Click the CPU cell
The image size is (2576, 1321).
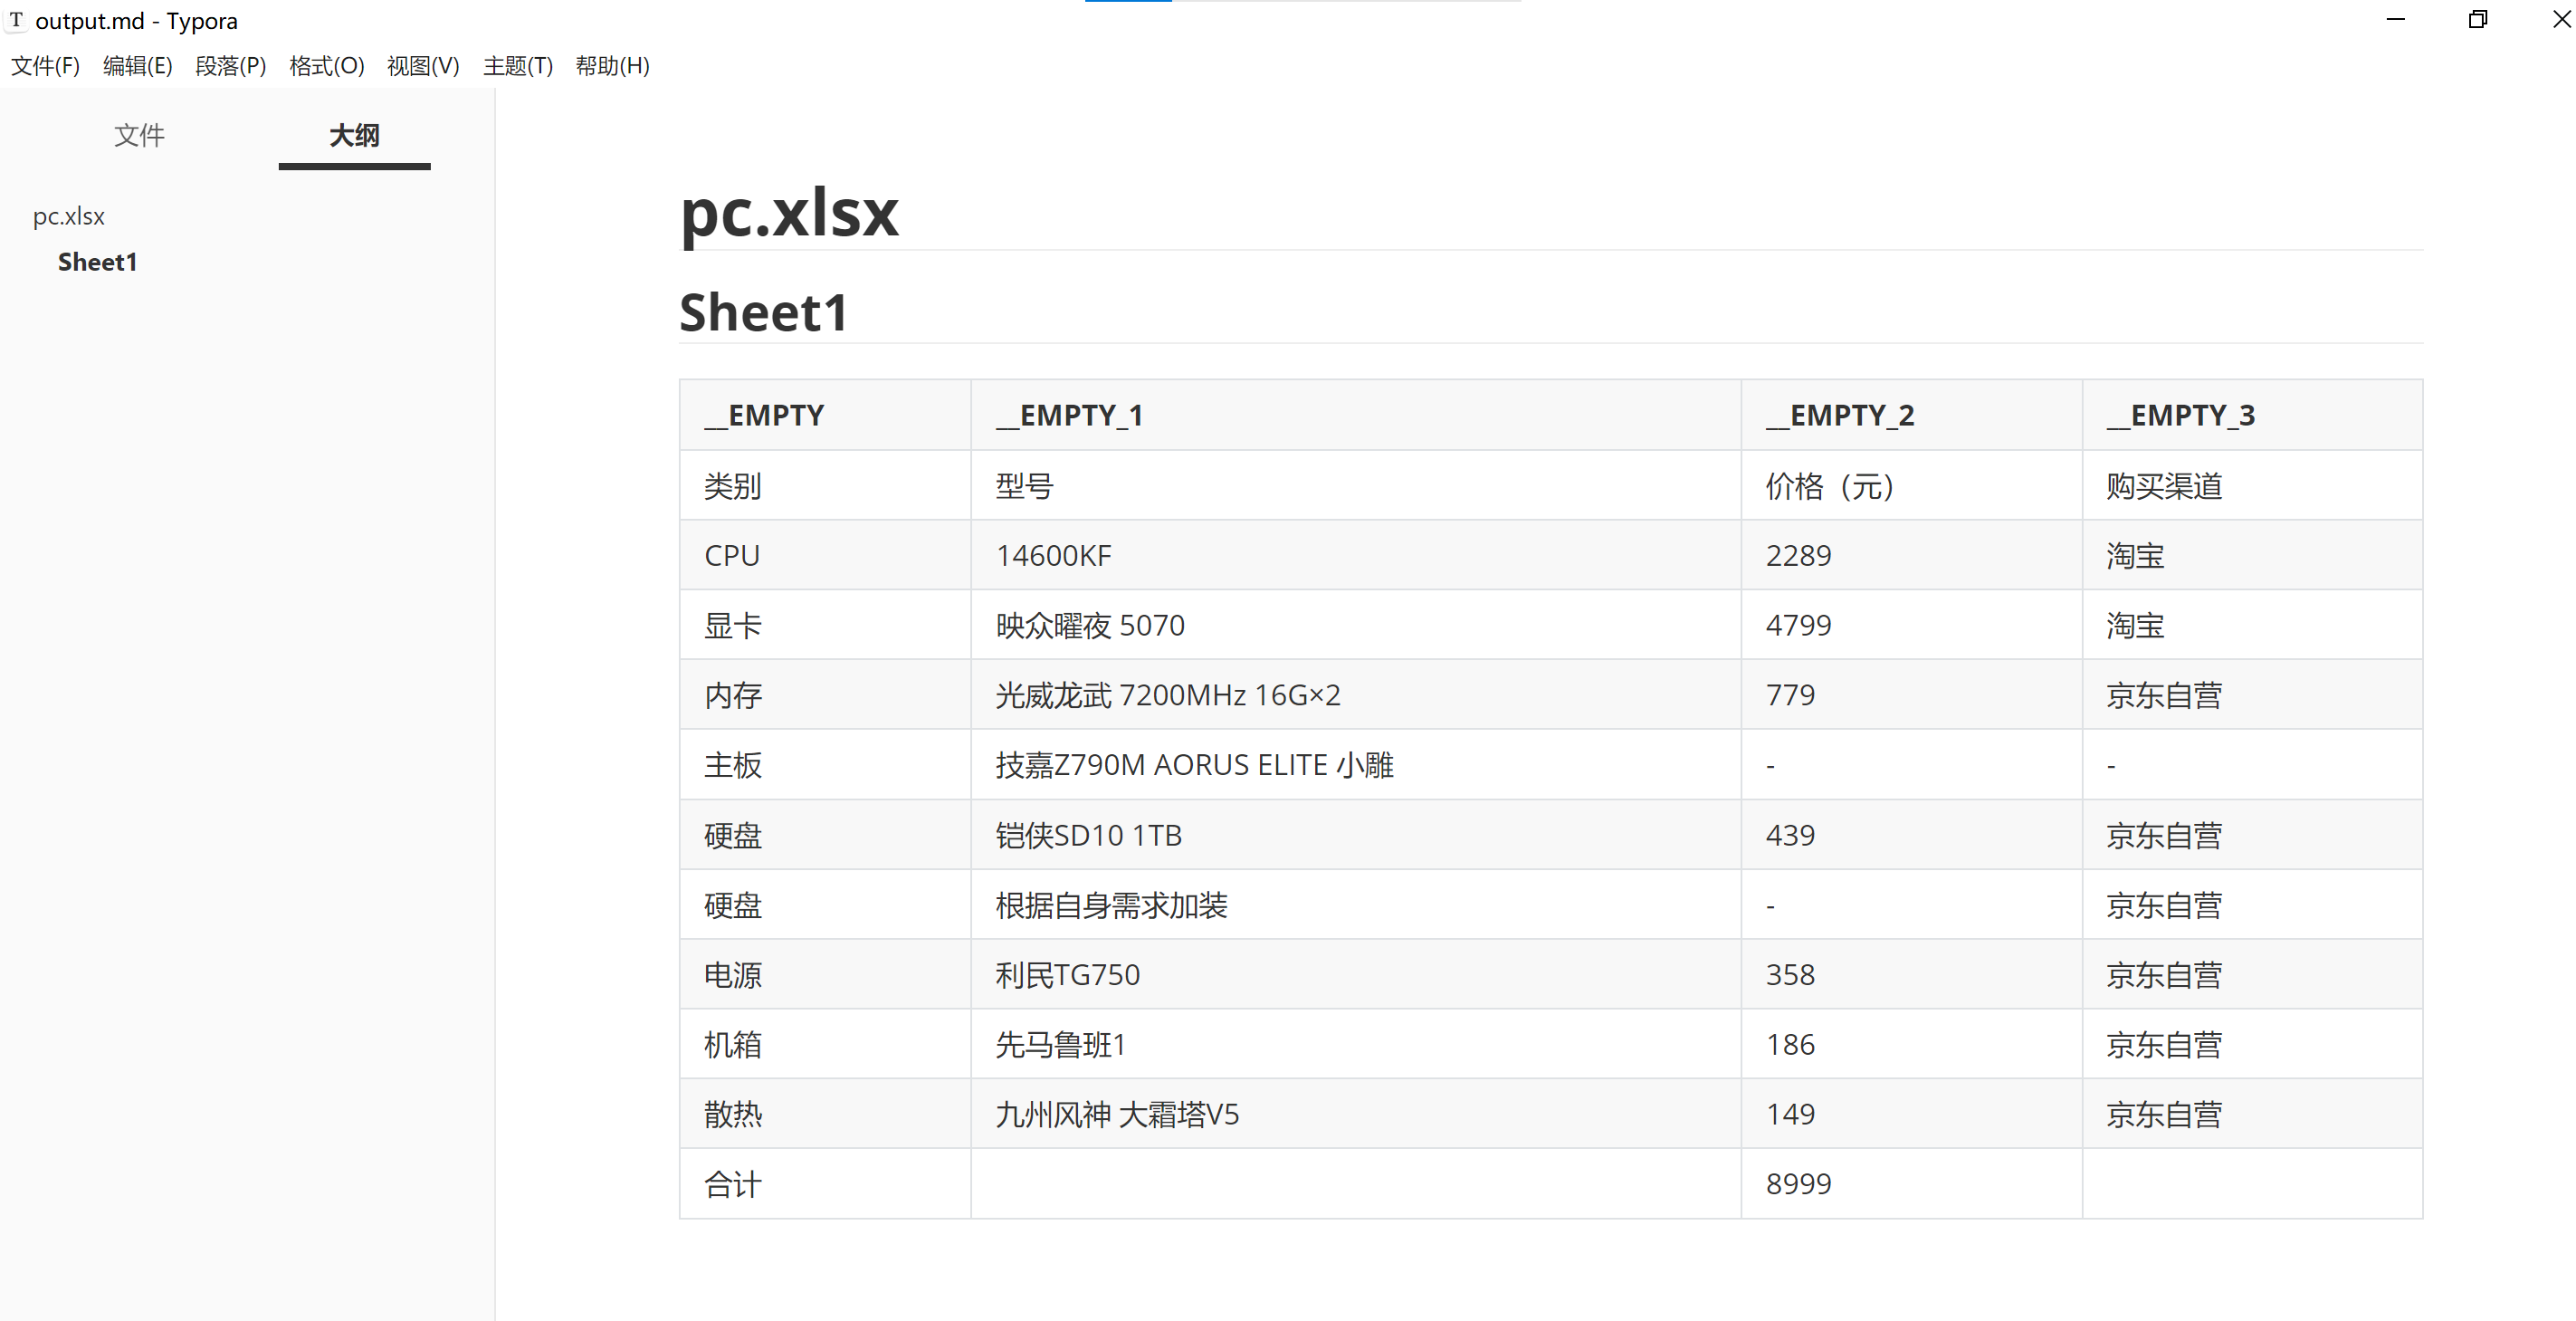[x=826, y=555]
